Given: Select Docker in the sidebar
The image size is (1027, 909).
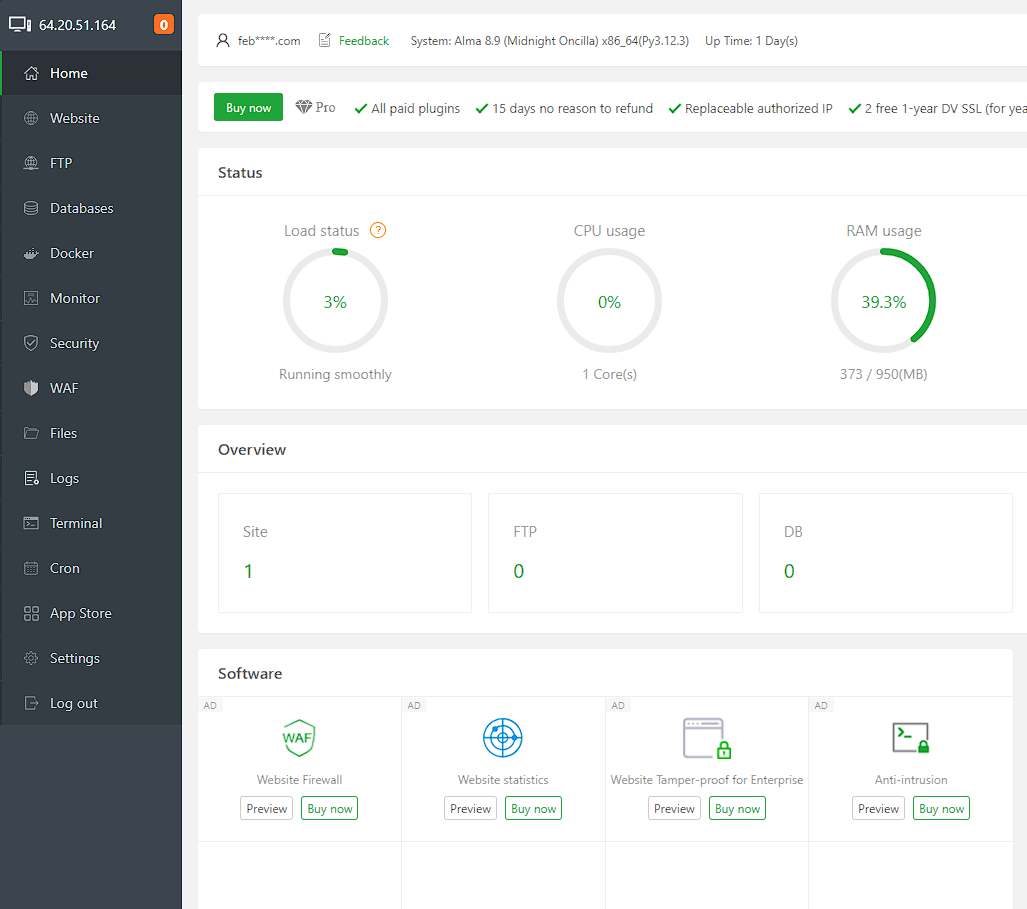Looking at the screenshot, I should [92, 253].
